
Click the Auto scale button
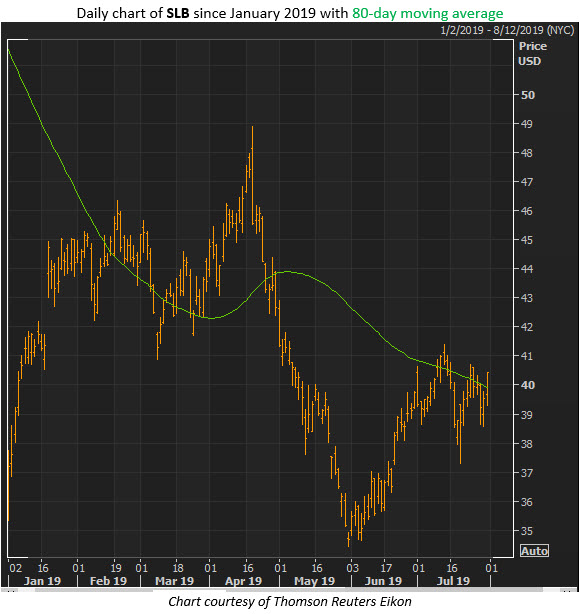pos(534,551)
